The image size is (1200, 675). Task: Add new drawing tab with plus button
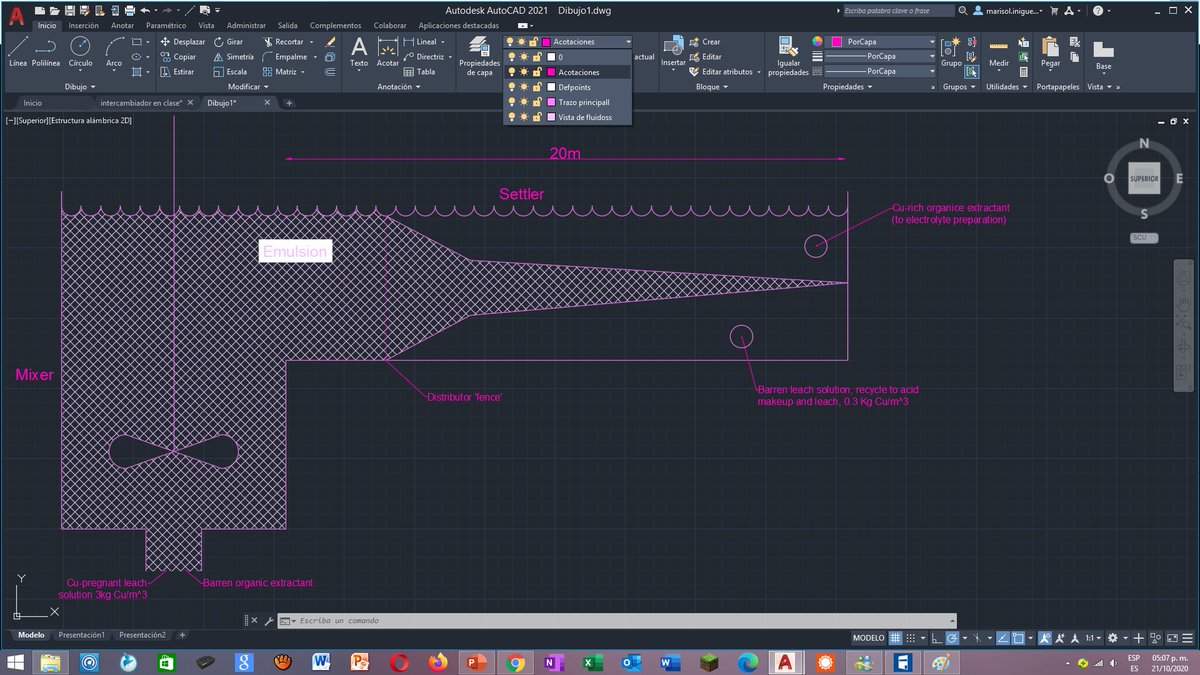[289, 102]
